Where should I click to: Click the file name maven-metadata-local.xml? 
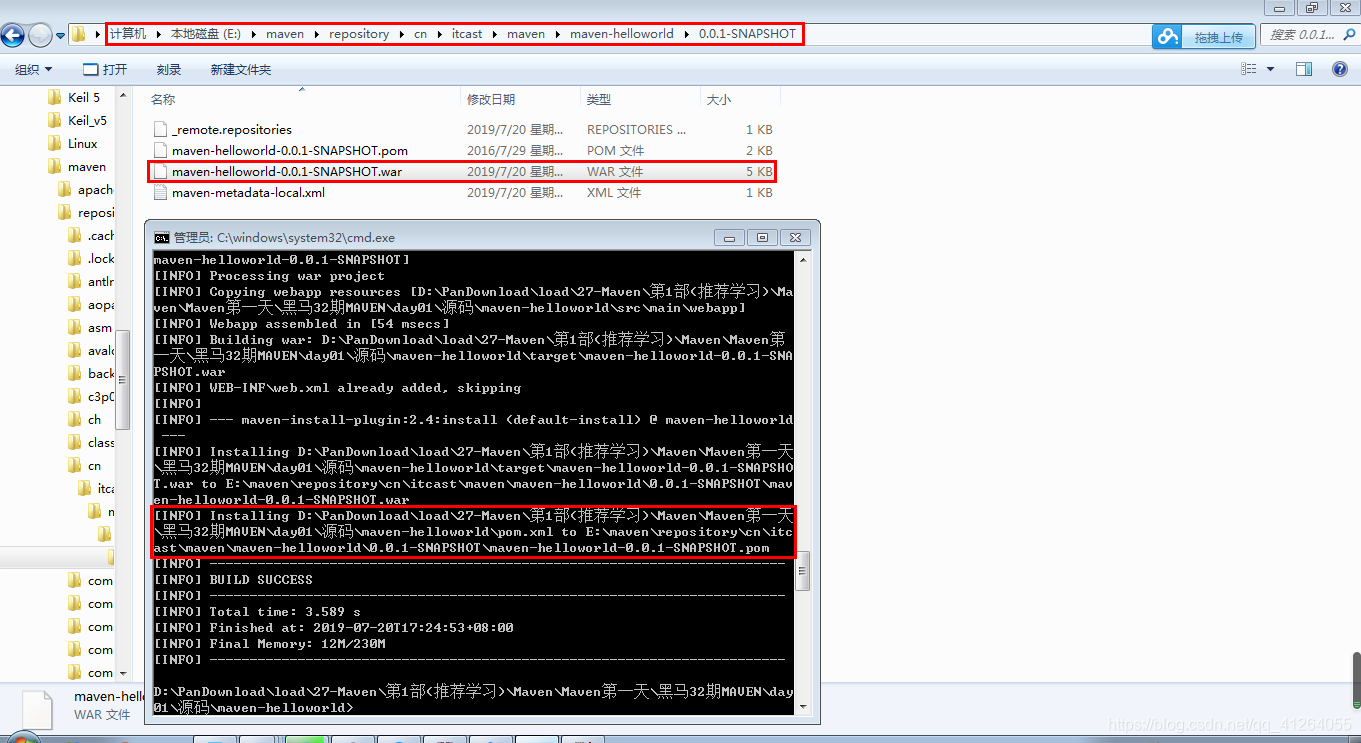point(248,193)
